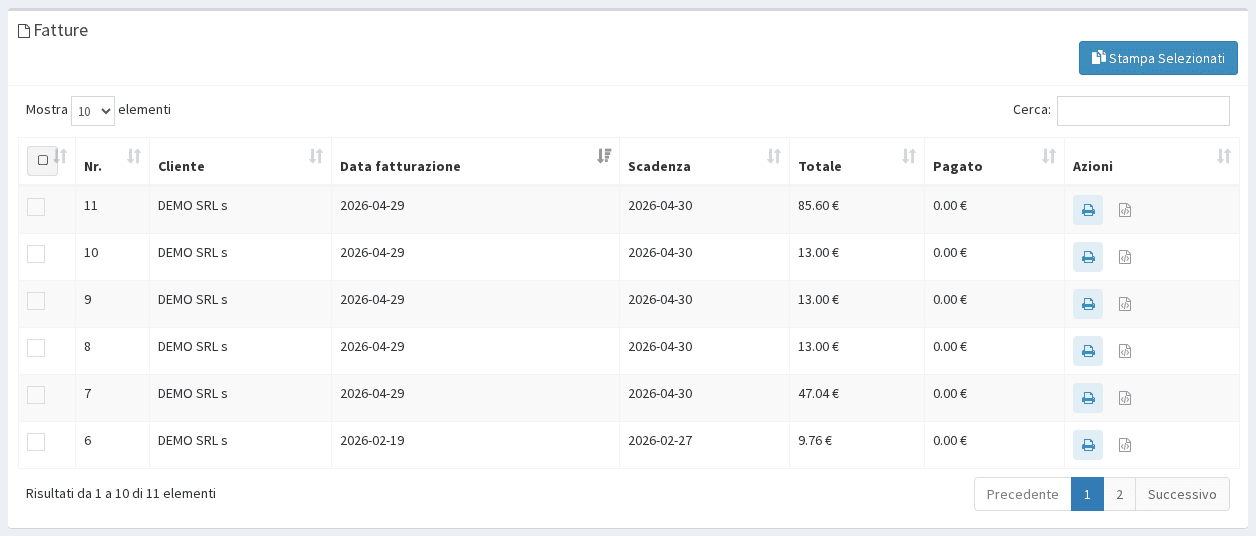Check the box for invoice 7
Image resolution: width=1256 pixels, height=536 pixels.
click(36, 395)
